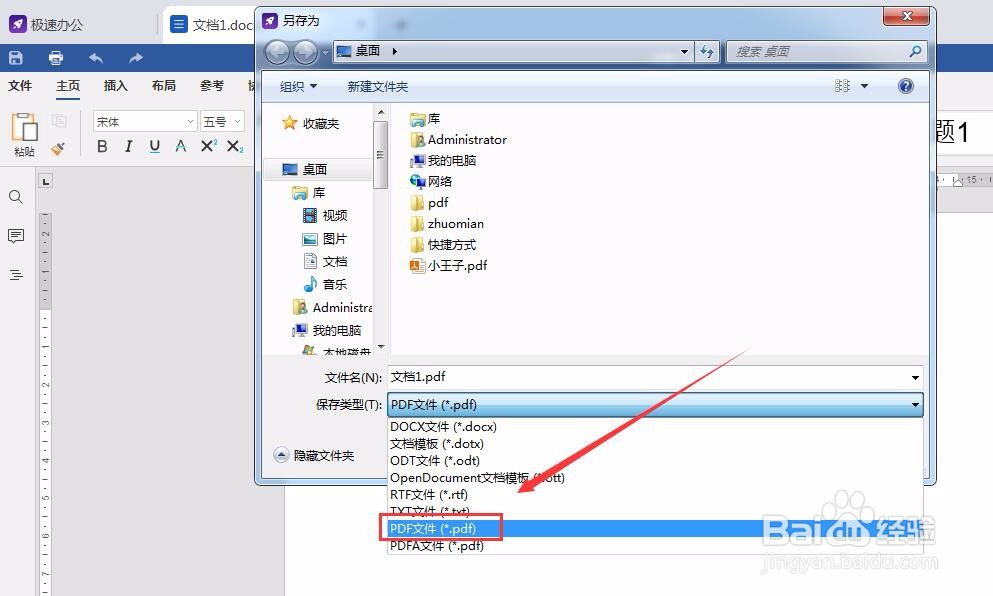
Task: Open the 文件 menu
Action: (x=21, y=86)
